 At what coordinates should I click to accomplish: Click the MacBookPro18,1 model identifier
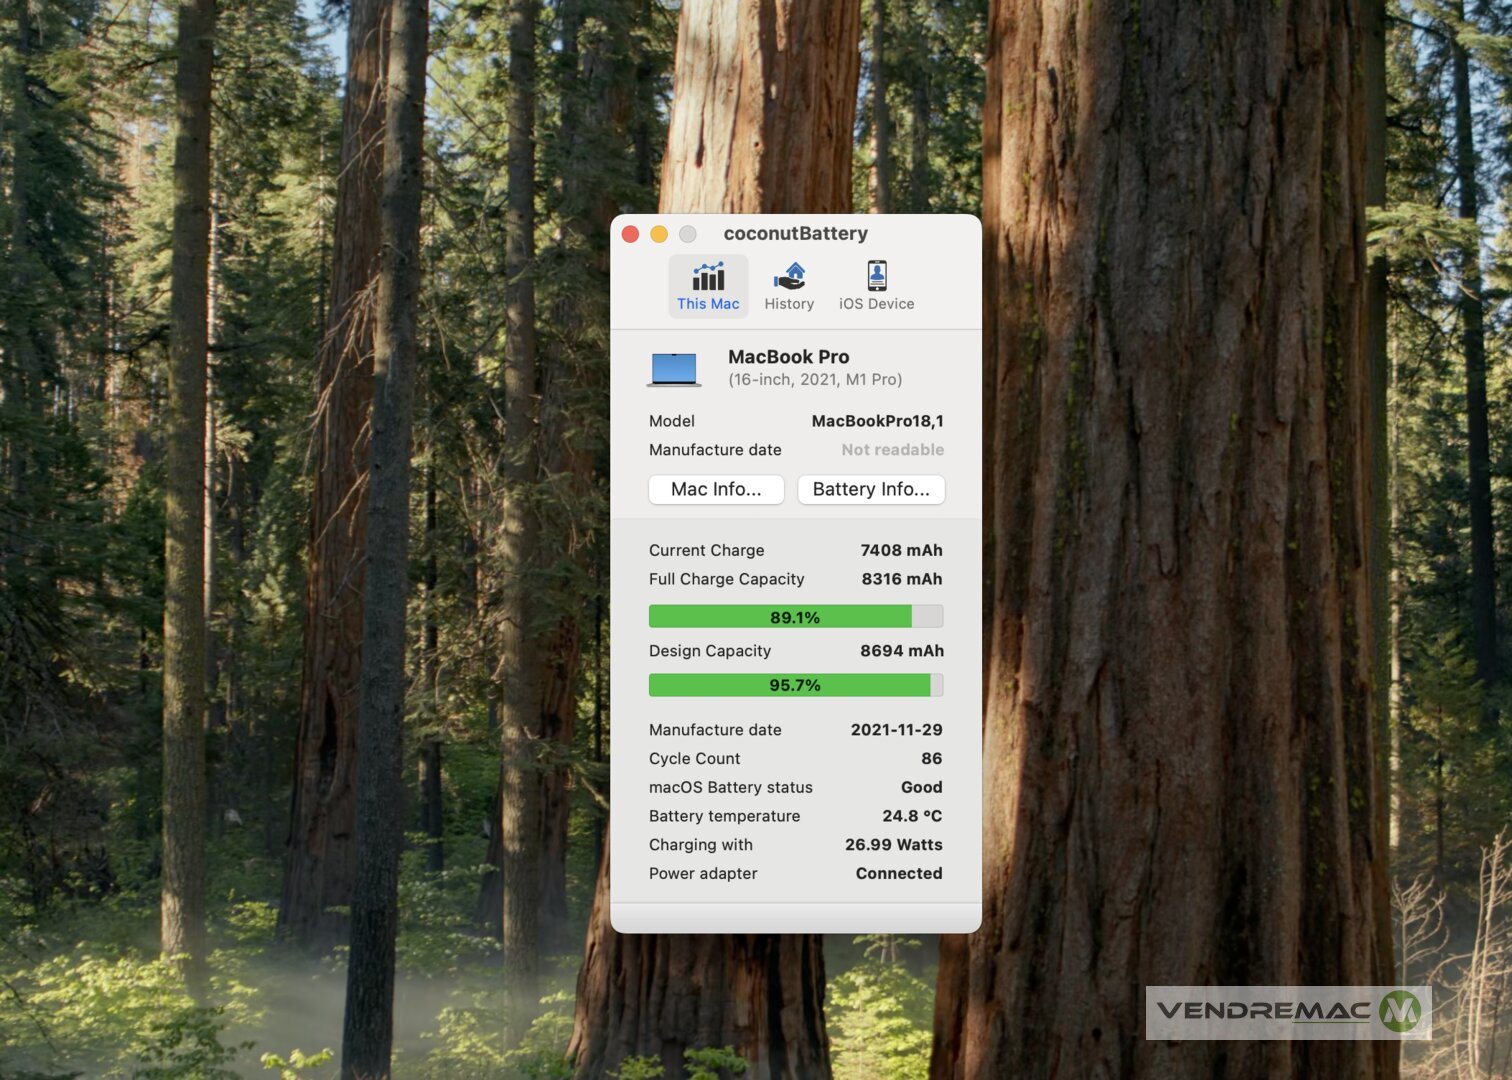pos(877,421)
